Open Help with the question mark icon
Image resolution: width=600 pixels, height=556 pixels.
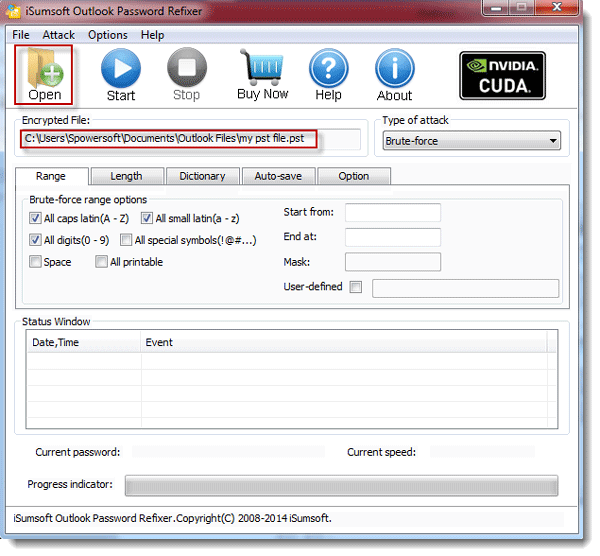(x=328, y=75)
